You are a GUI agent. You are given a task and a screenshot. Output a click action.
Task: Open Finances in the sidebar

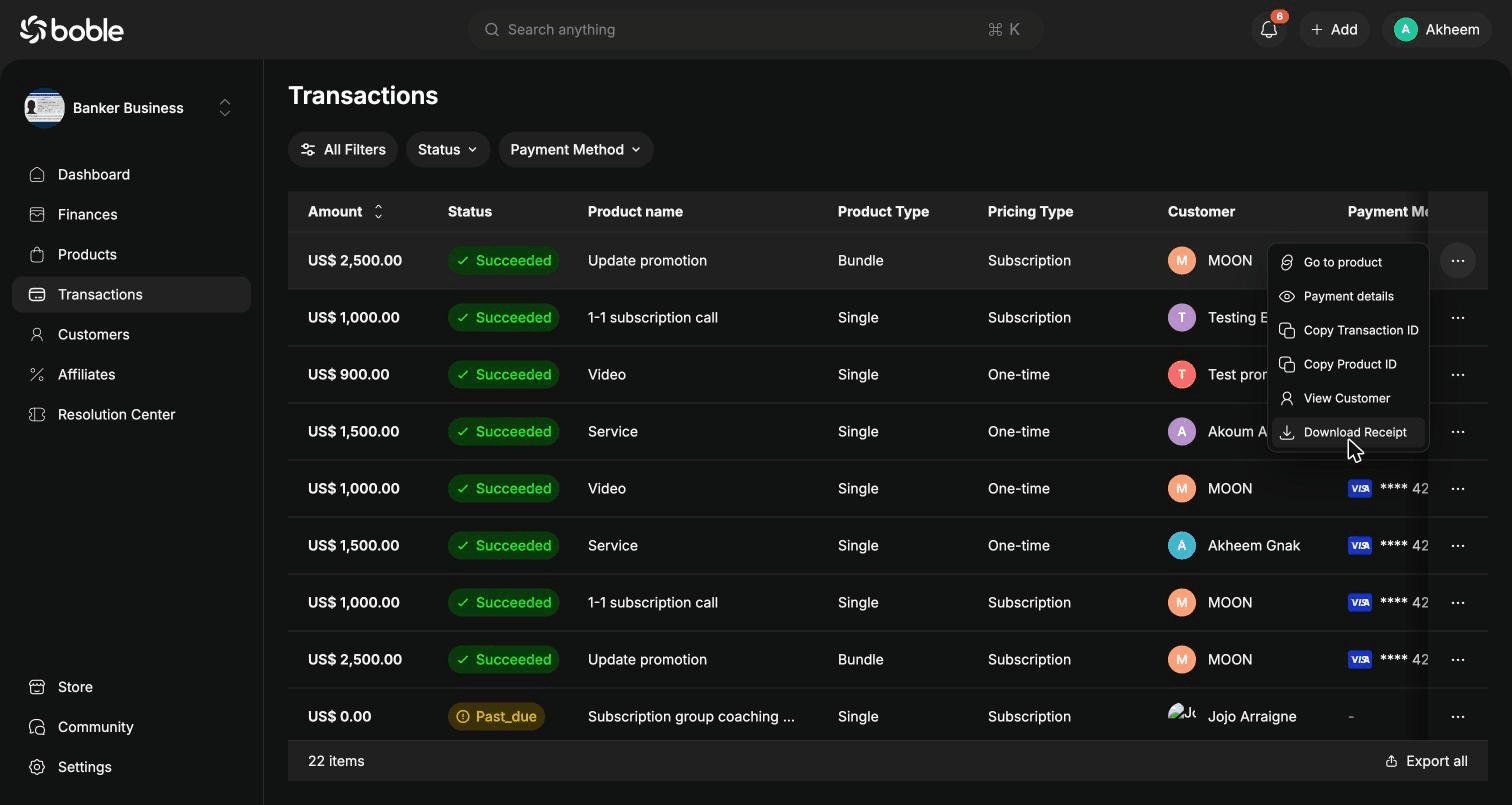pyautogui.click(x=131, y=214)
